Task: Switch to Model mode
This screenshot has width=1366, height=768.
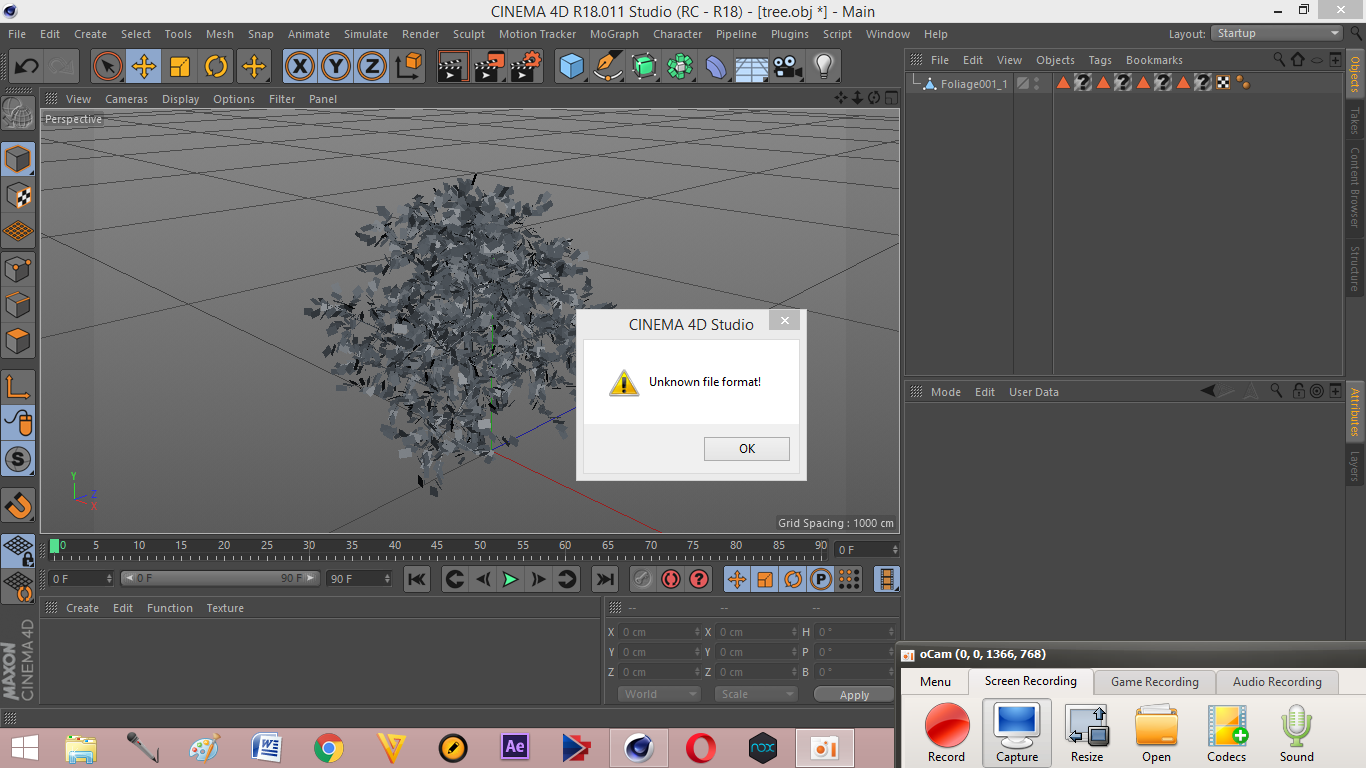Action: (x=18, y=159)
